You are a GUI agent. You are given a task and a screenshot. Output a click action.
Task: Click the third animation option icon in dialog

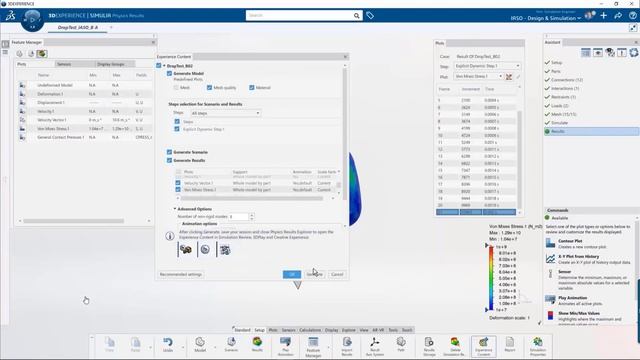coord(225,249)
